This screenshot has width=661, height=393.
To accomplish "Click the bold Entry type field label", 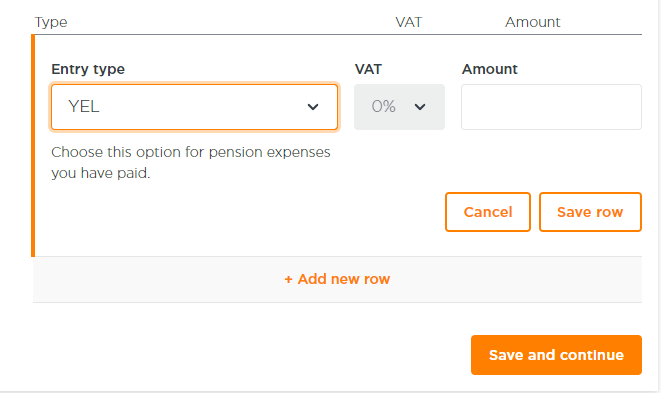I will [88, 69].
